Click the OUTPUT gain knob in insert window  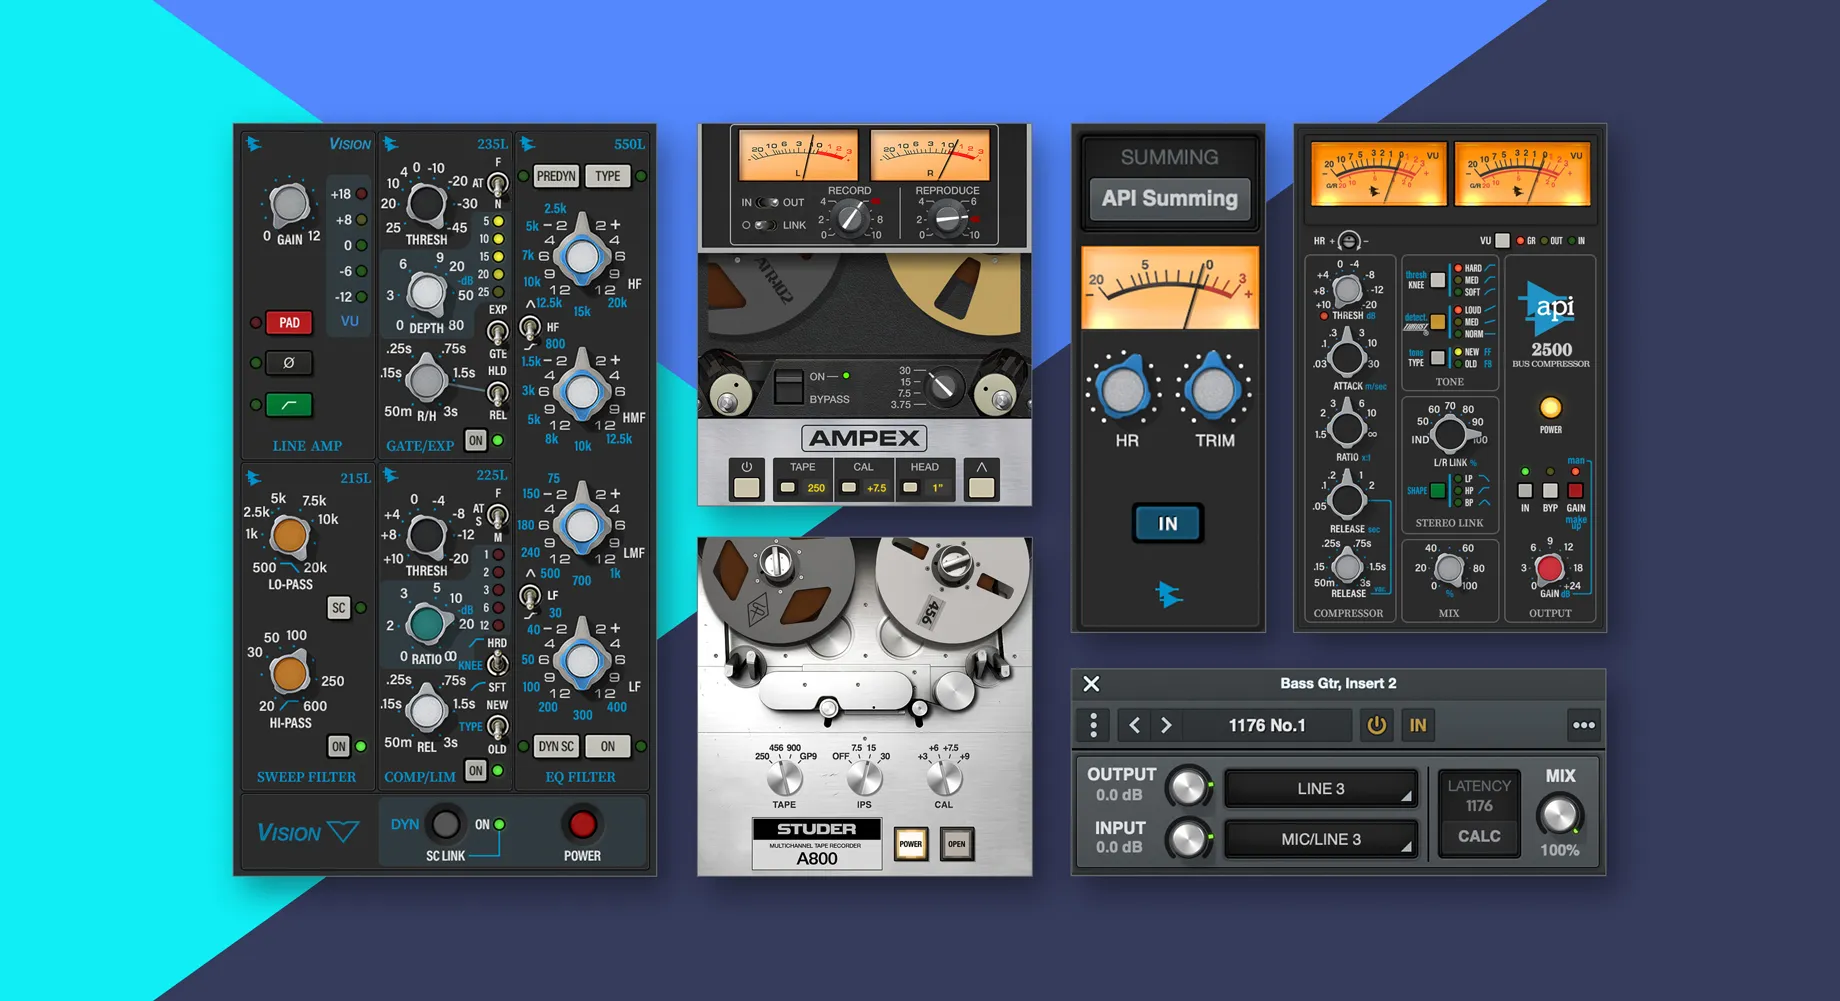1188,788
